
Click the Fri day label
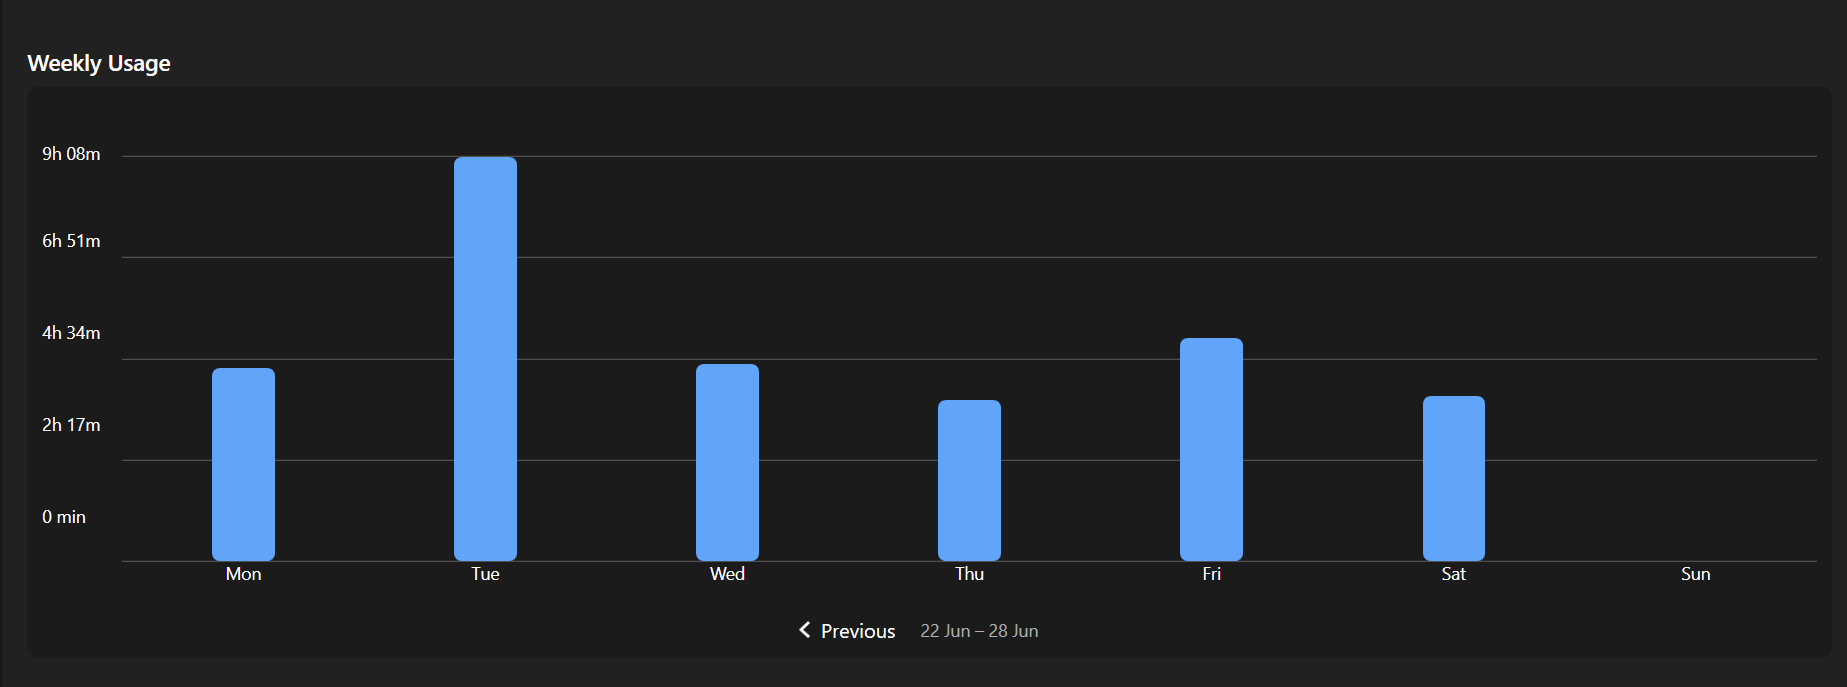point(1211,574)
